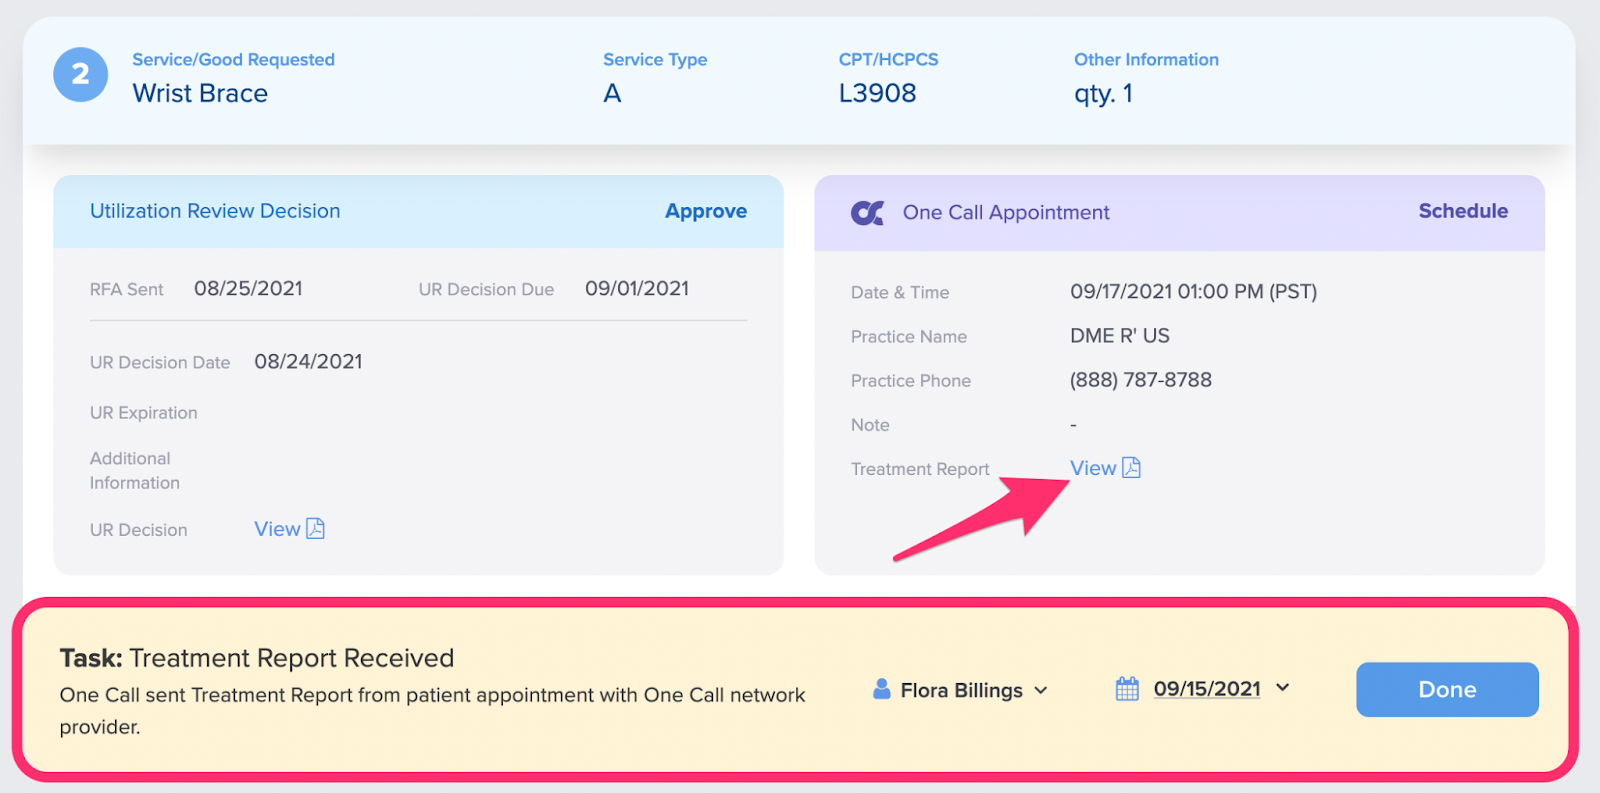View the UR Decision document link

pos(277,529)
